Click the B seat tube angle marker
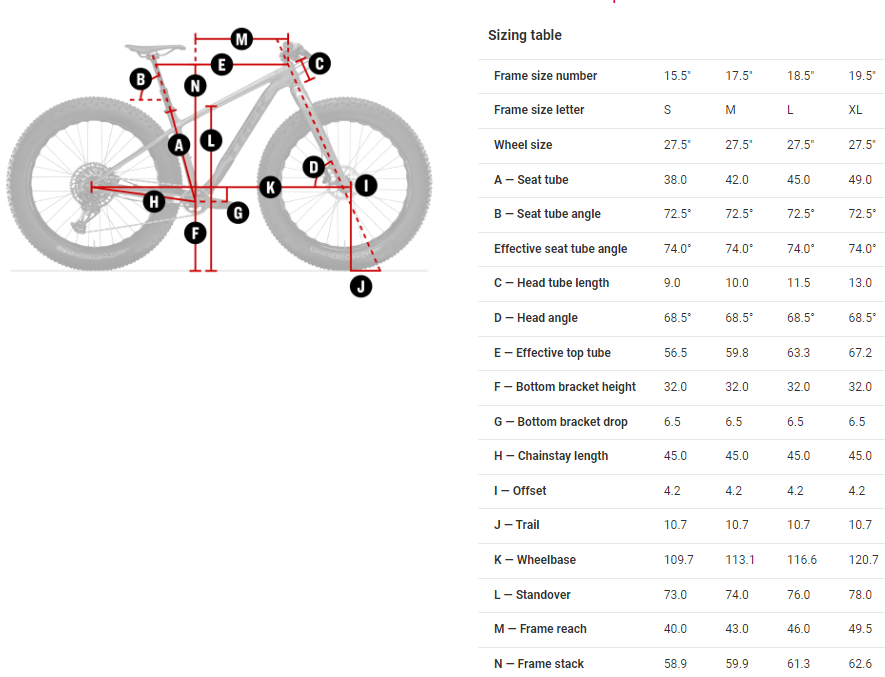885x677 pixels. (142, 78)
